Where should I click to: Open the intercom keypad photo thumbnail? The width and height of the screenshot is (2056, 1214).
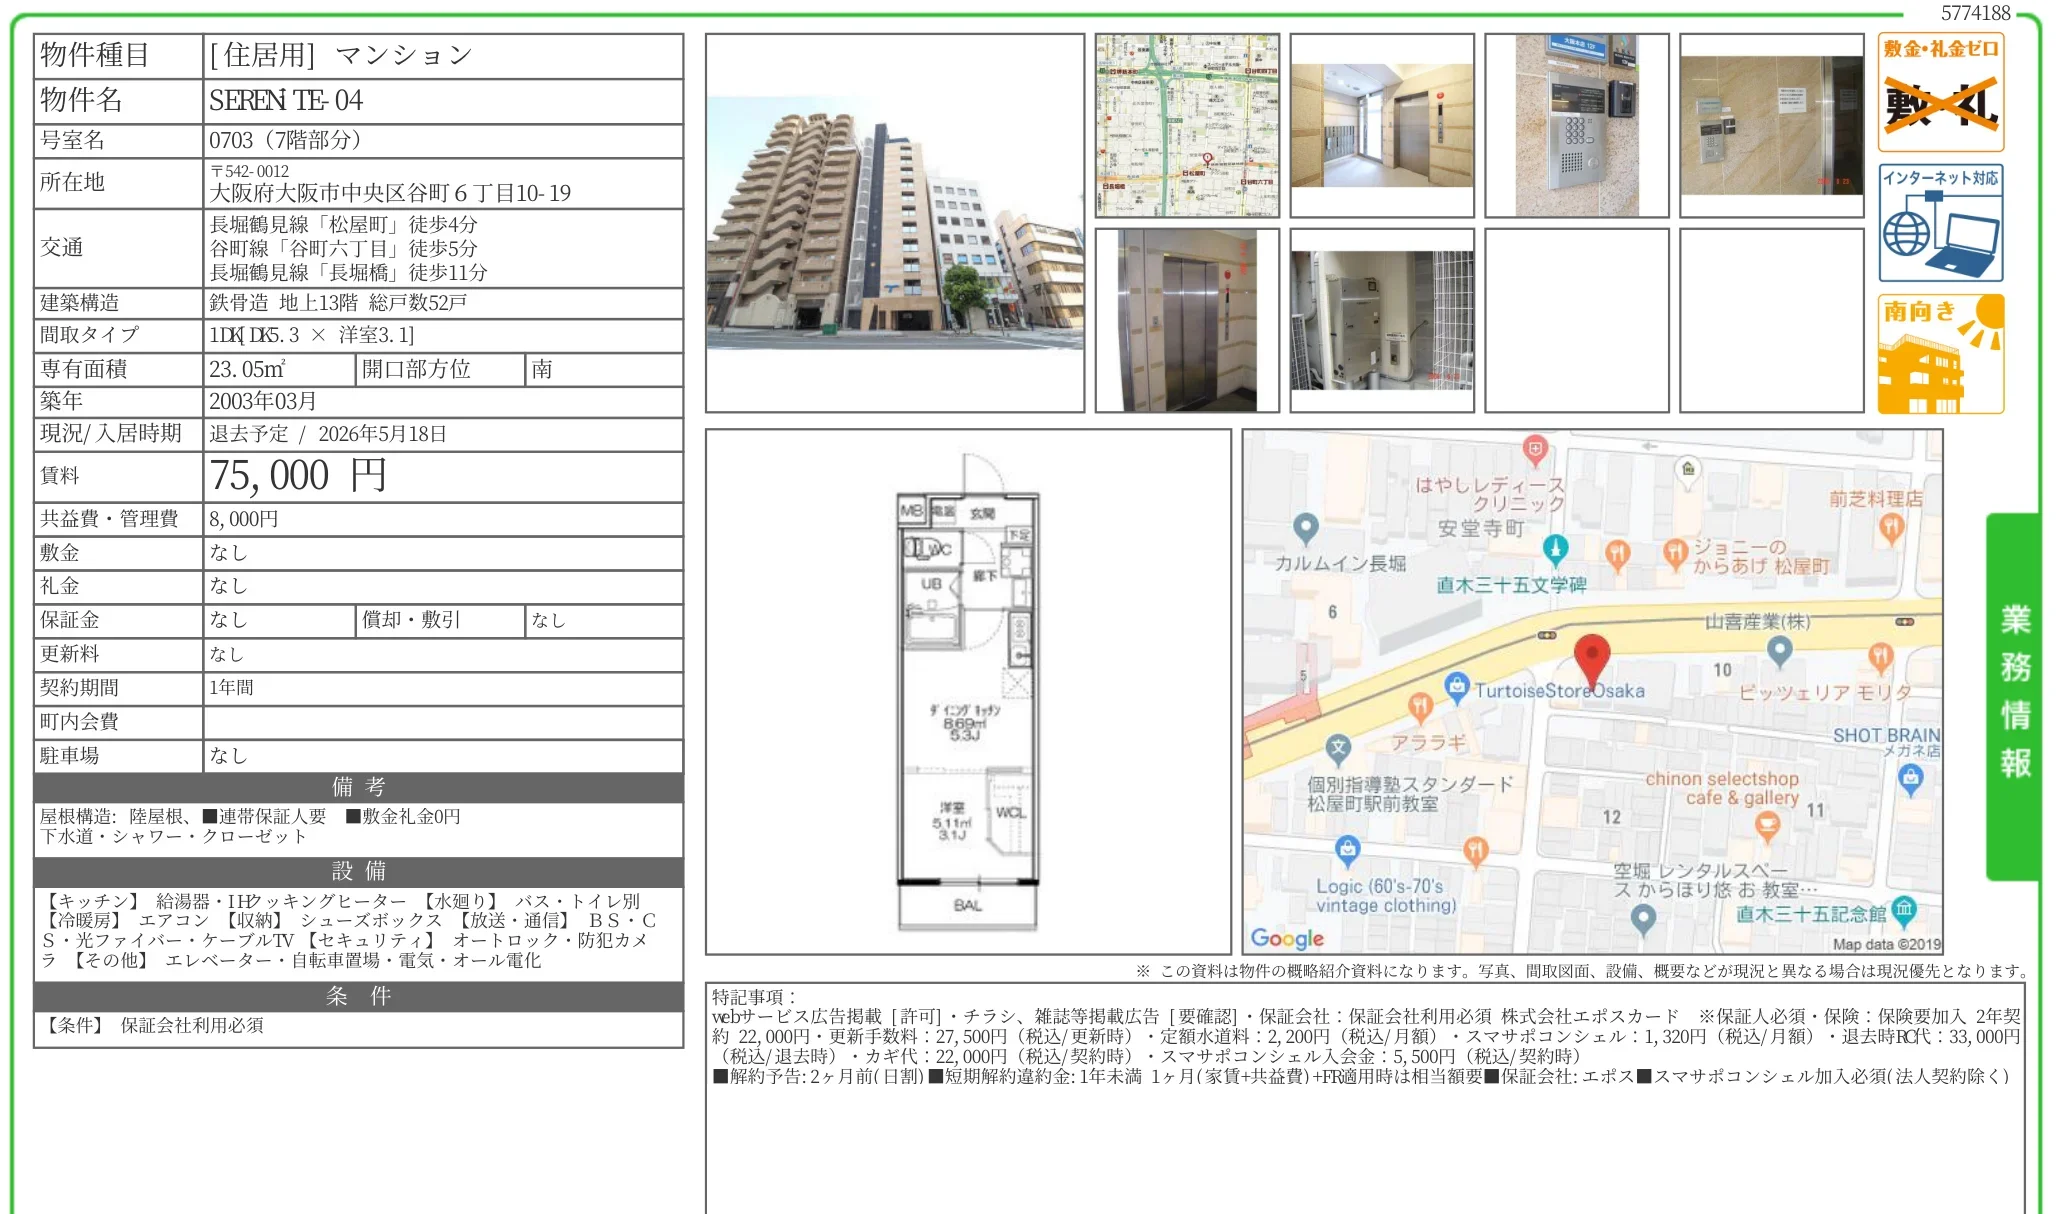tap(1576, 125)
